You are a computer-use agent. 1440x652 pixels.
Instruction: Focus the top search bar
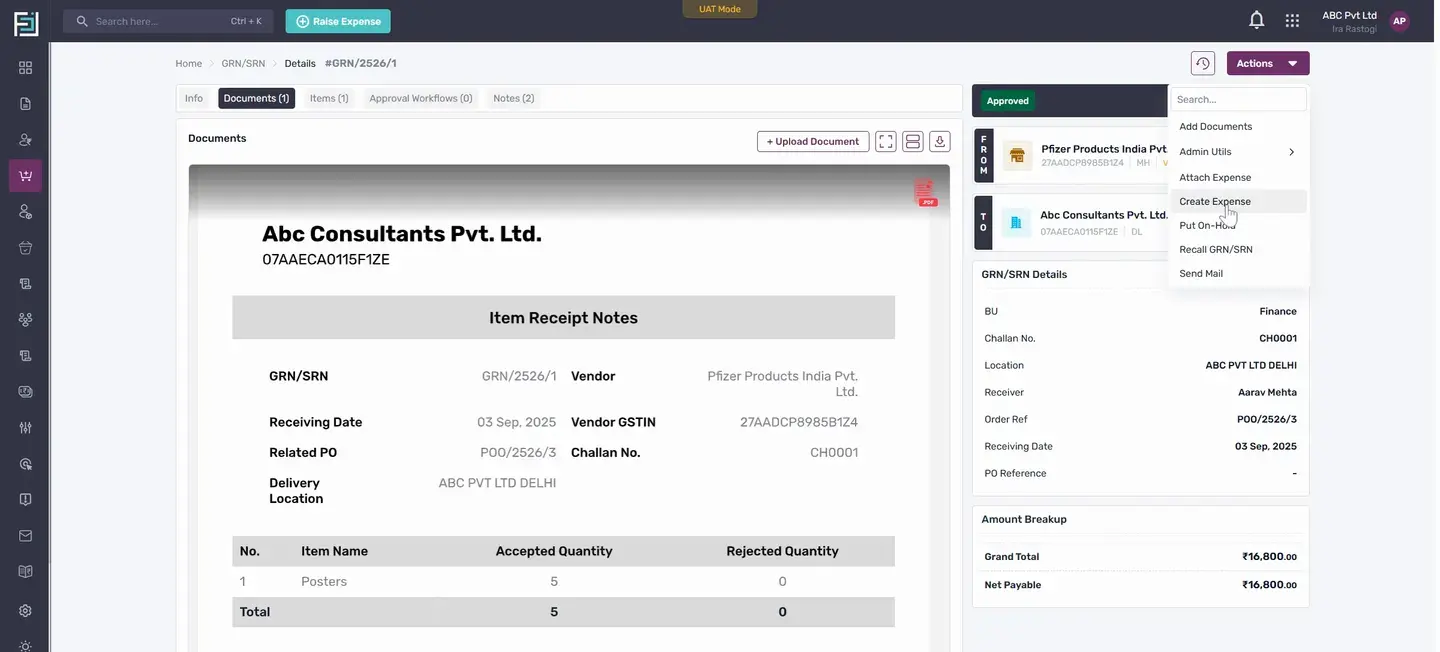[168, 21]
